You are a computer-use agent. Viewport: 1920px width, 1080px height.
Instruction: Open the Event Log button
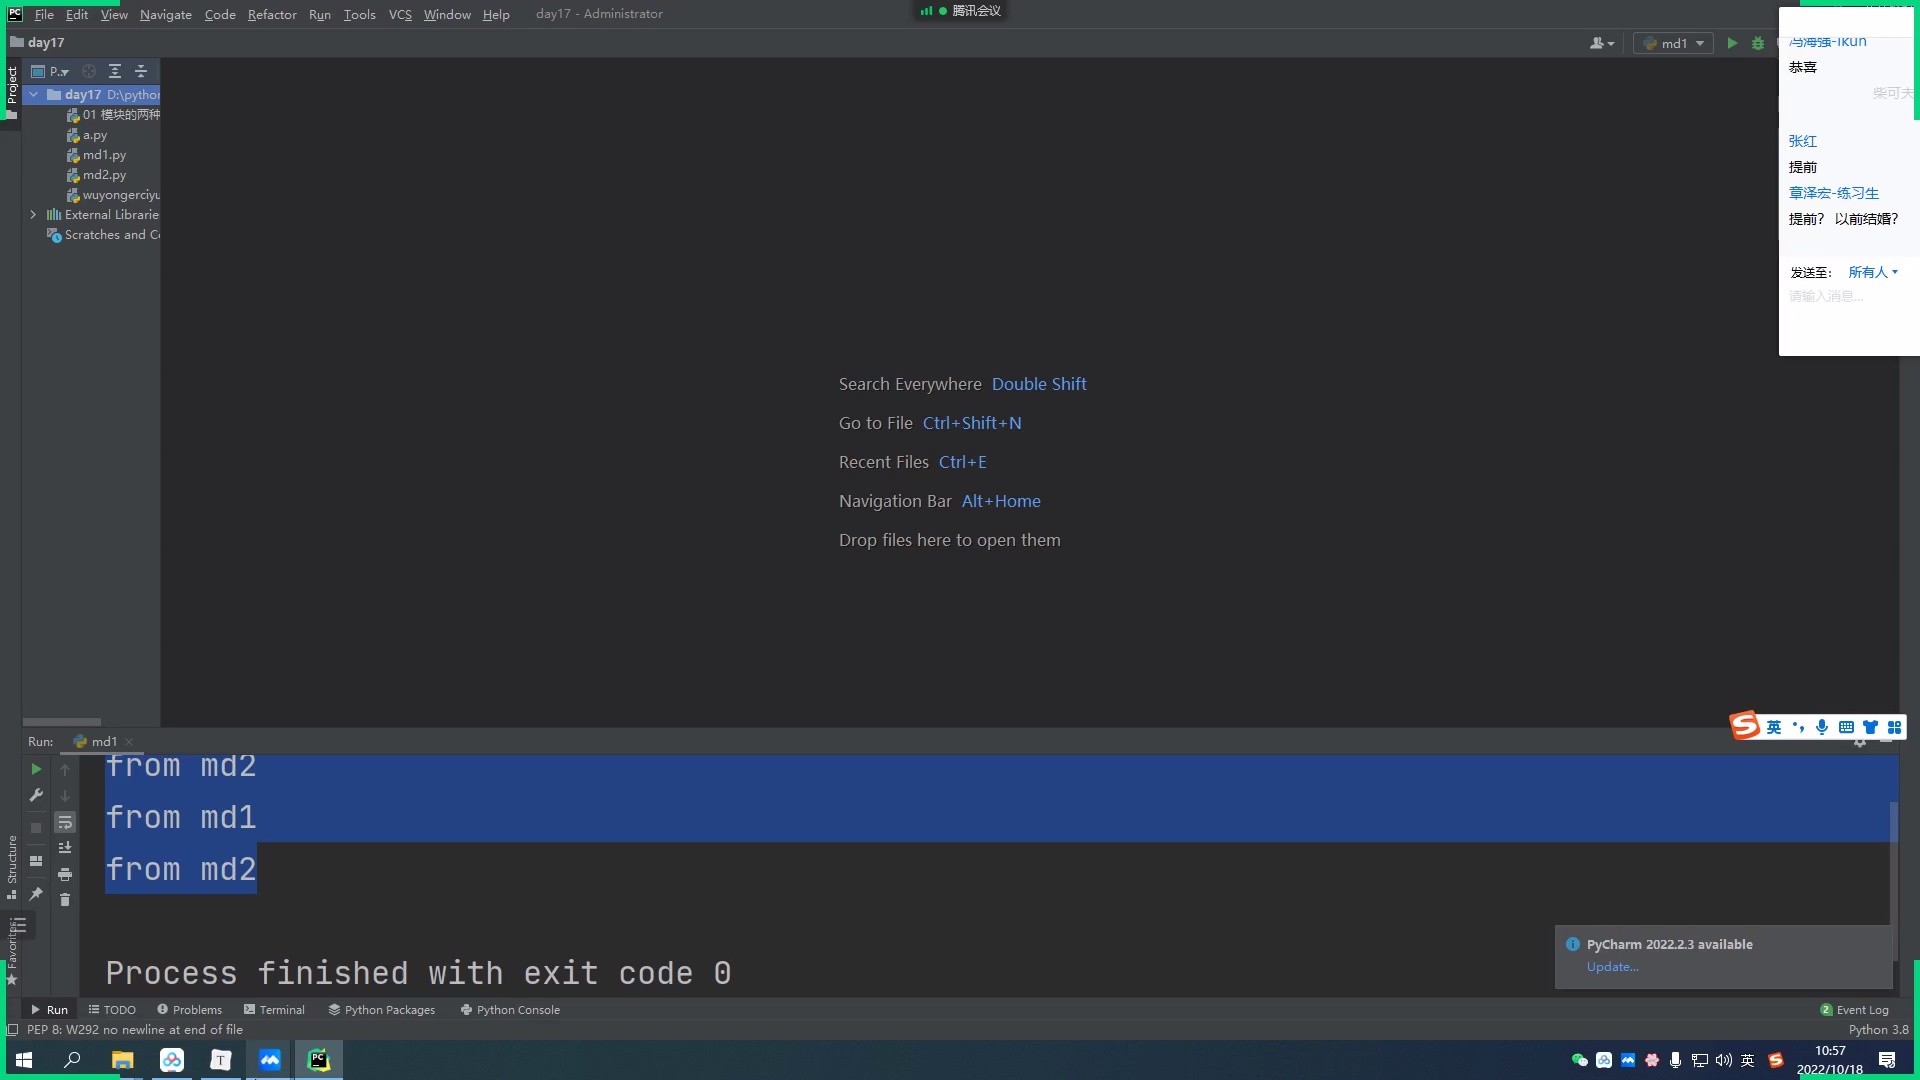click(x=1862, y=1010)
